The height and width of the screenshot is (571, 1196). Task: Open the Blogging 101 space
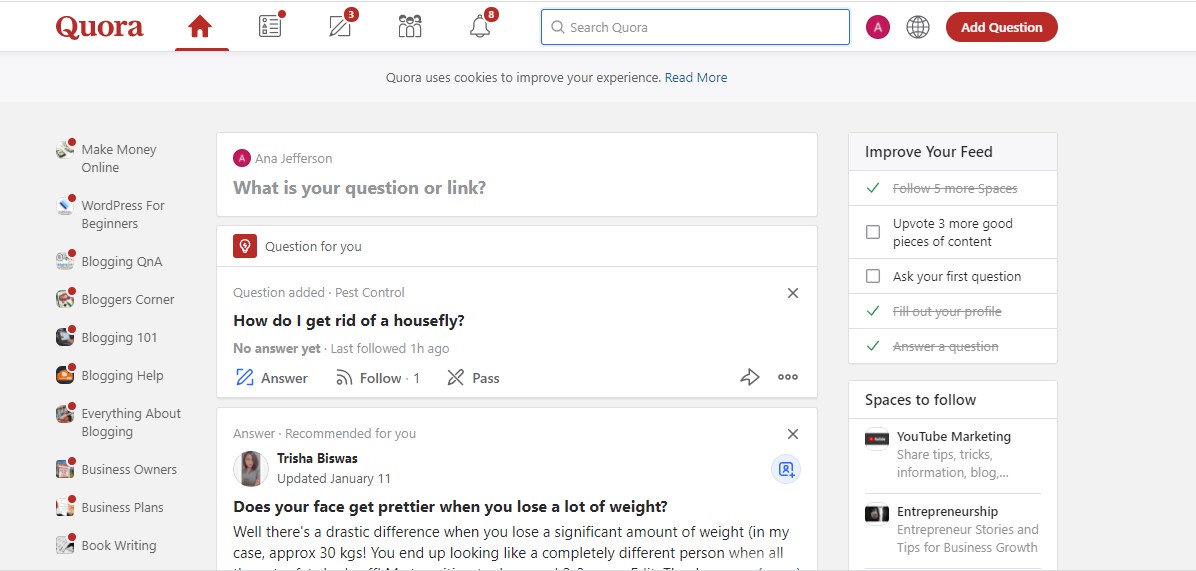(x=119, y=337)
